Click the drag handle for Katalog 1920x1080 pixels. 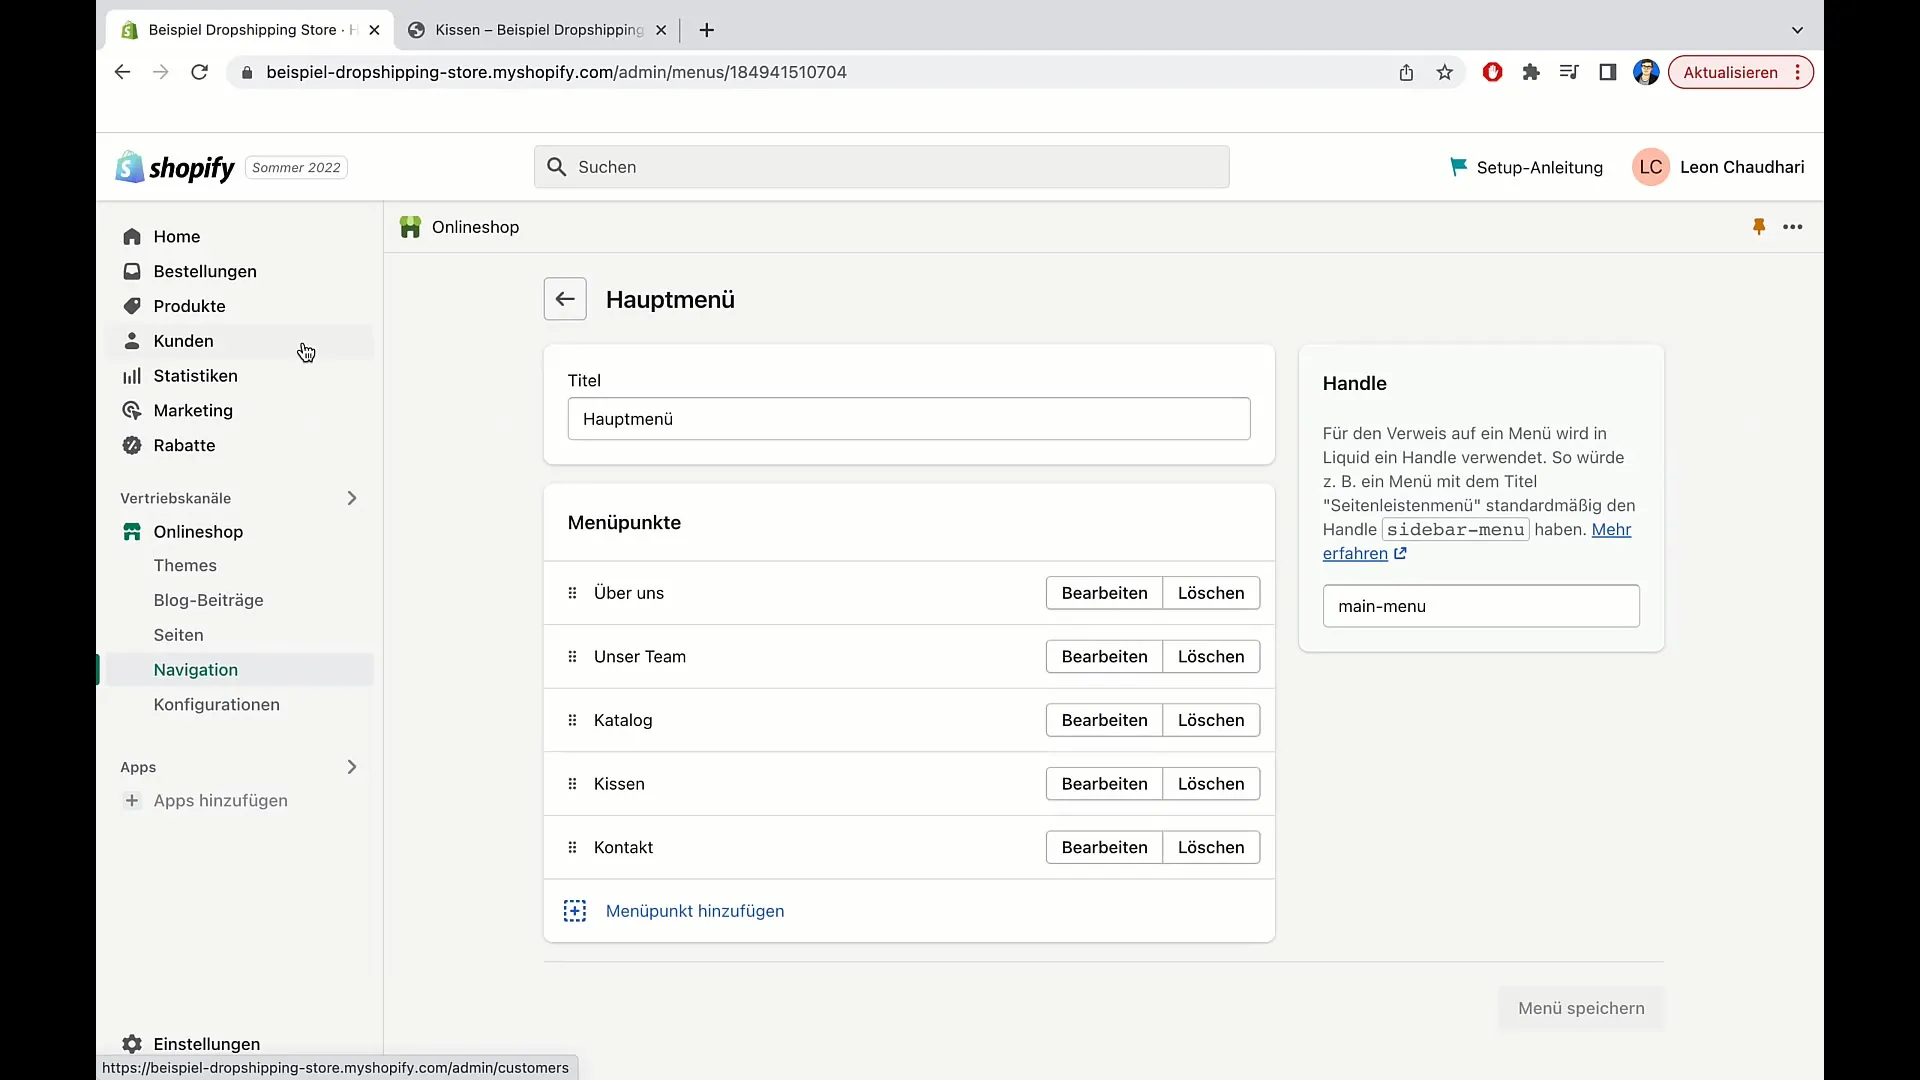572,720
